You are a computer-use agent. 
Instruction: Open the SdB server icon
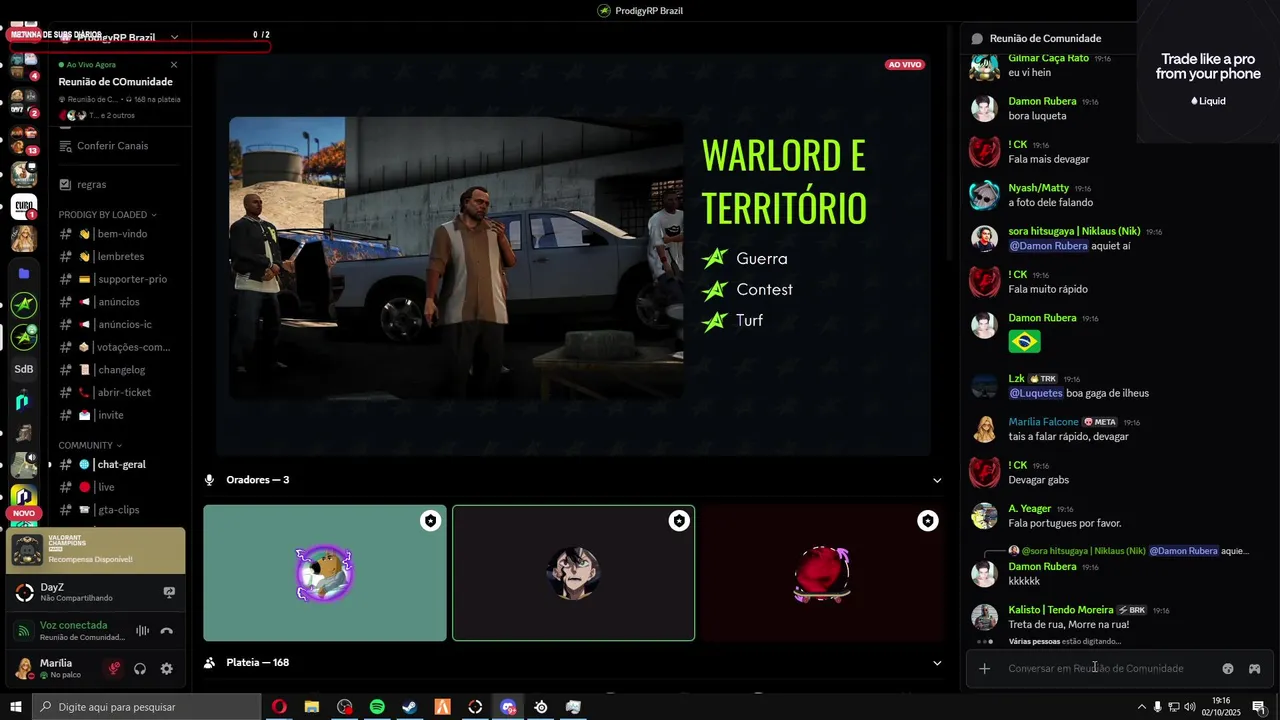tap(24, 369)
